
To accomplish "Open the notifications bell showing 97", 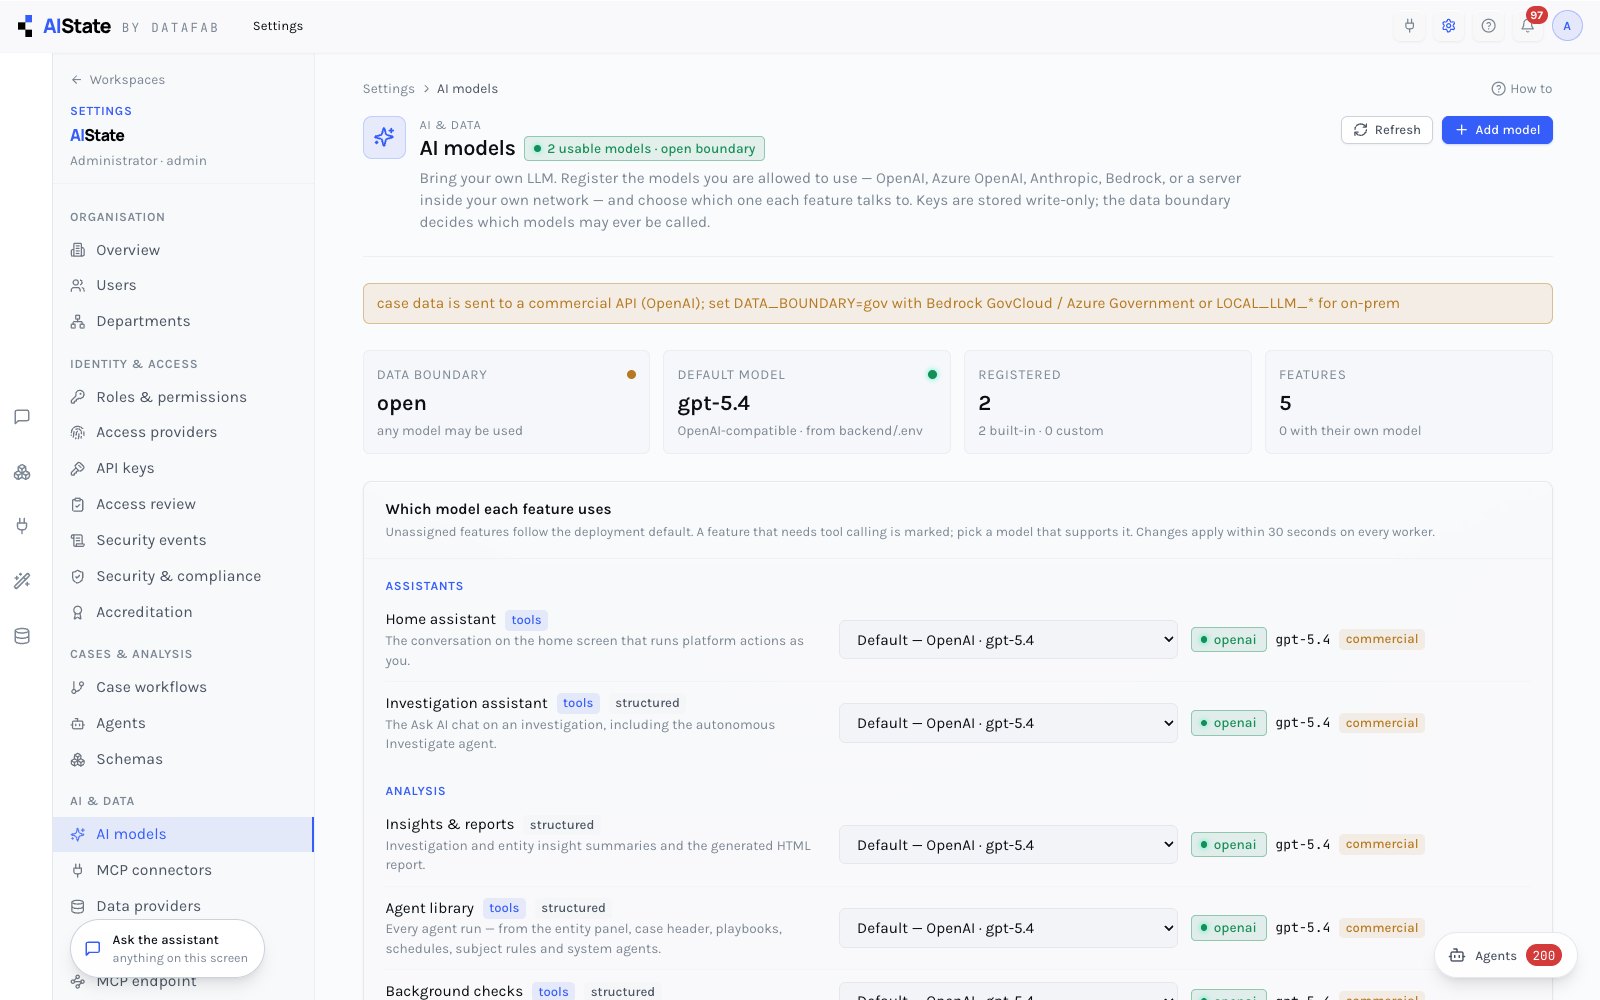I will [x=1528, y=26].
